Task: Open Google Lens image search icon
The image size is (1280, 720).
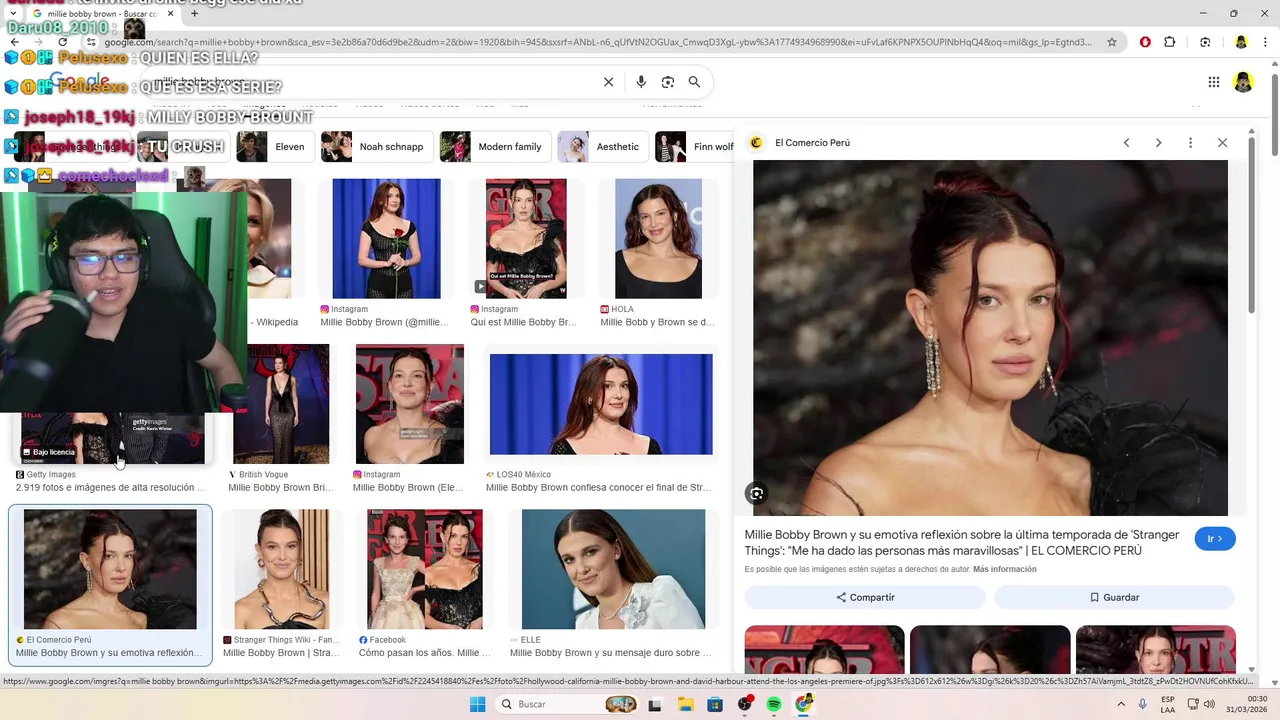Action: click(668, 82)
